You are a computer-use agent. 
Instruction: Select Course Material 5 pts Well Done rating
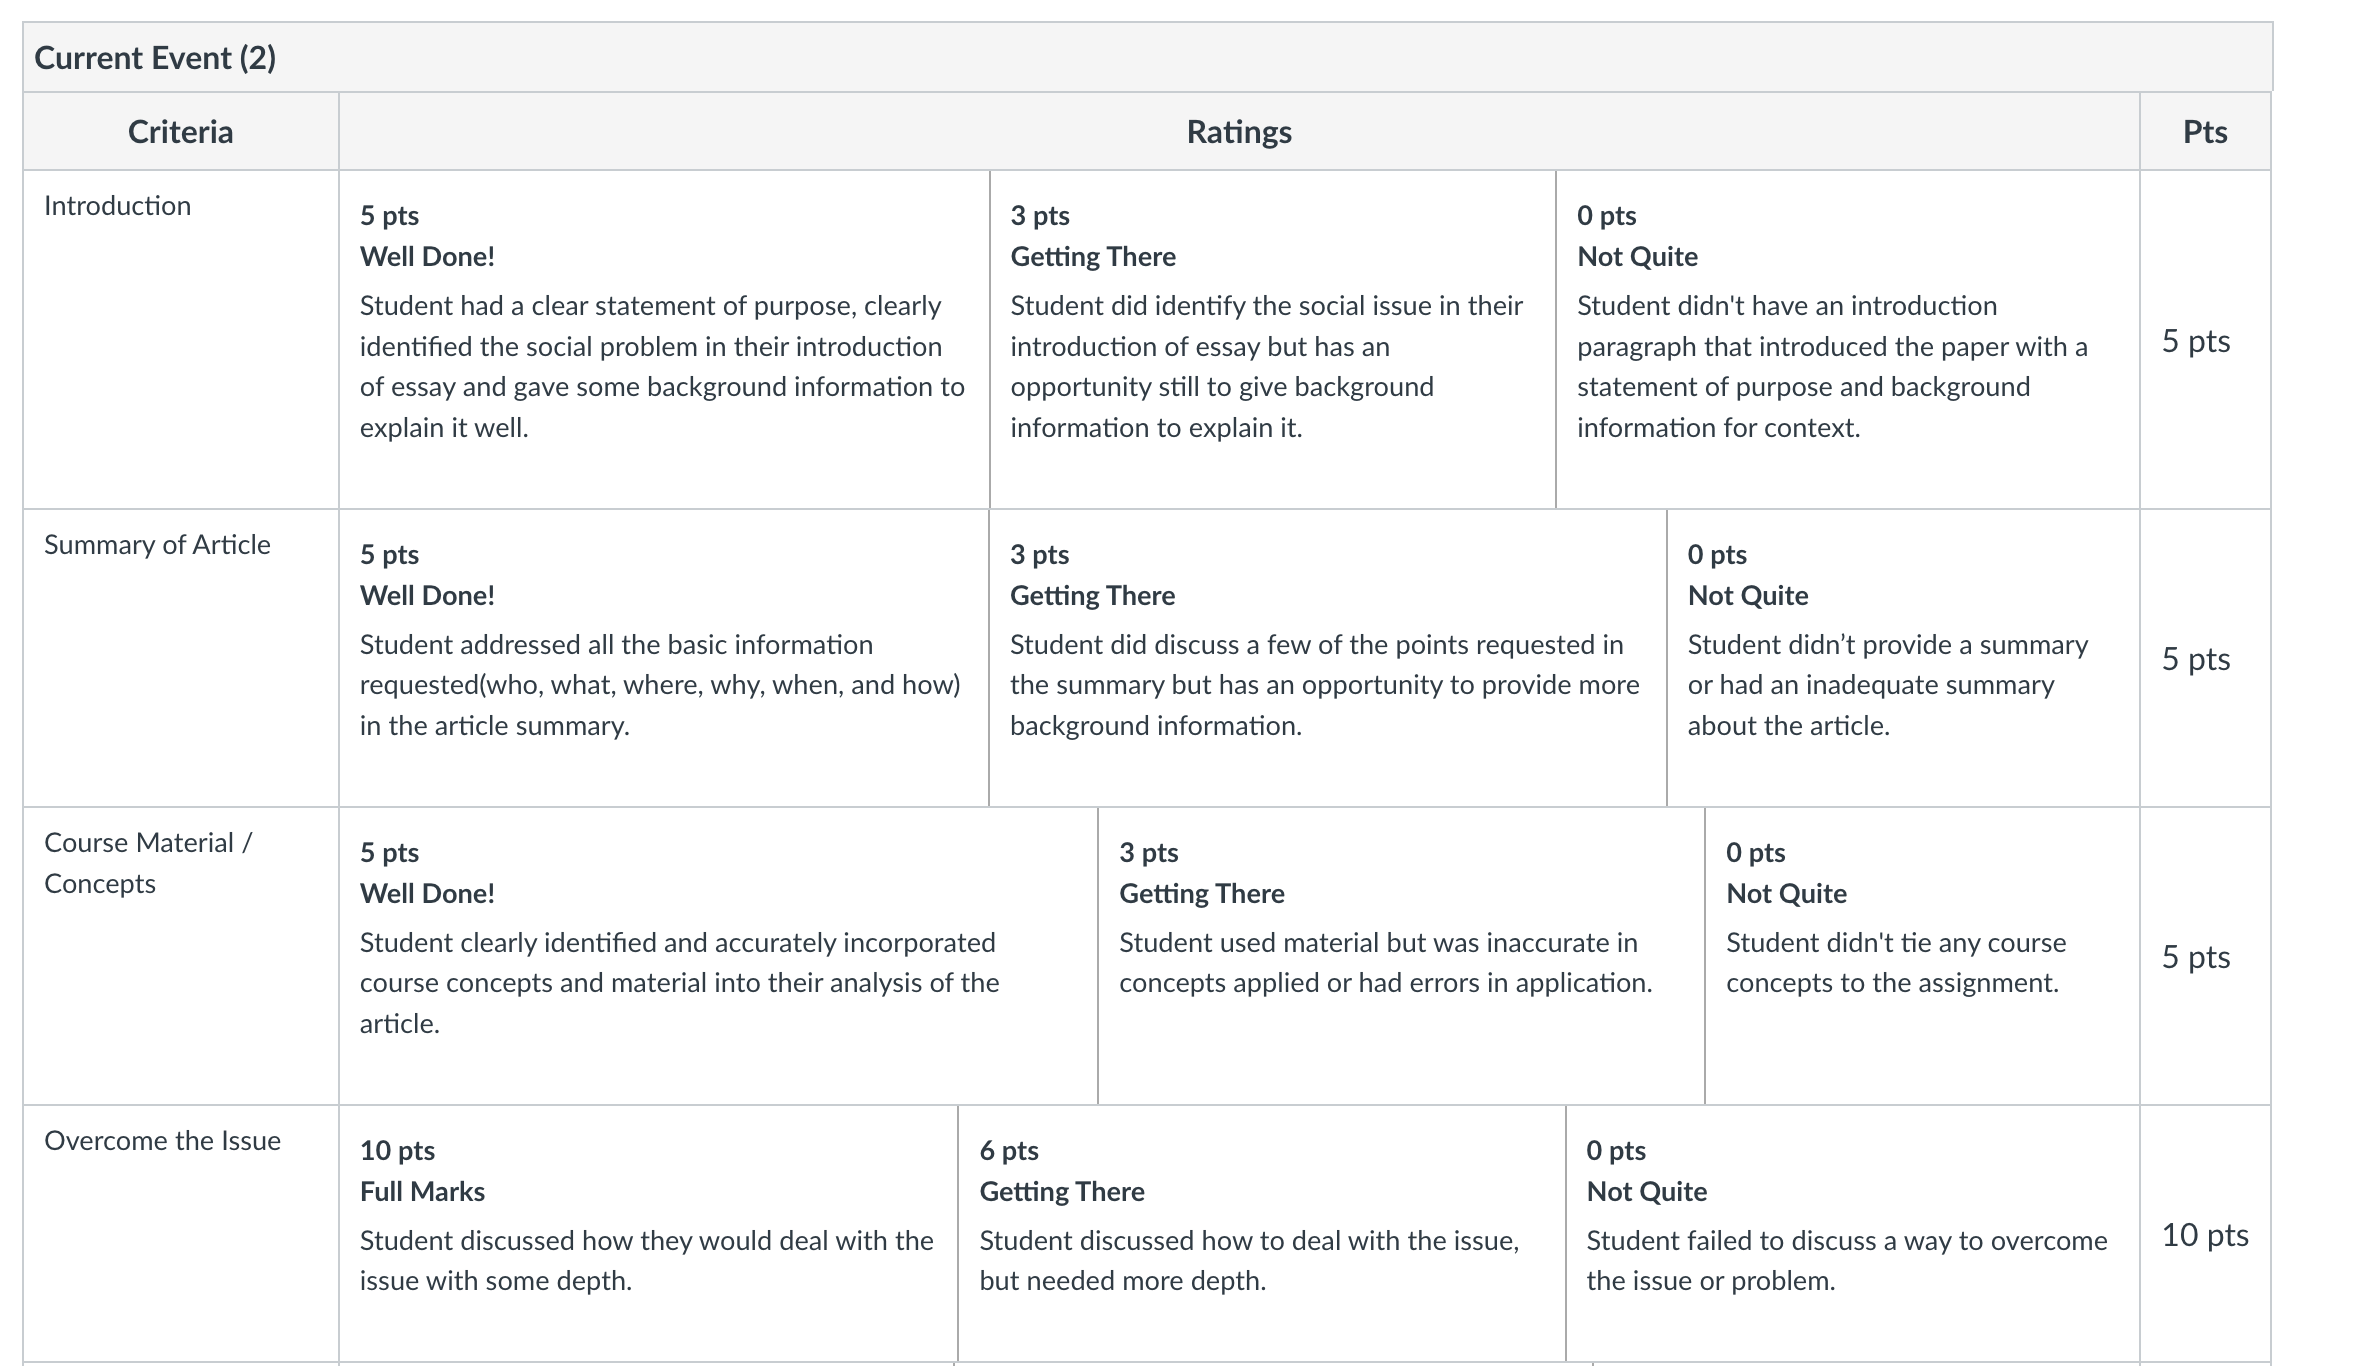pyautogui.click(x=718, y=956)
